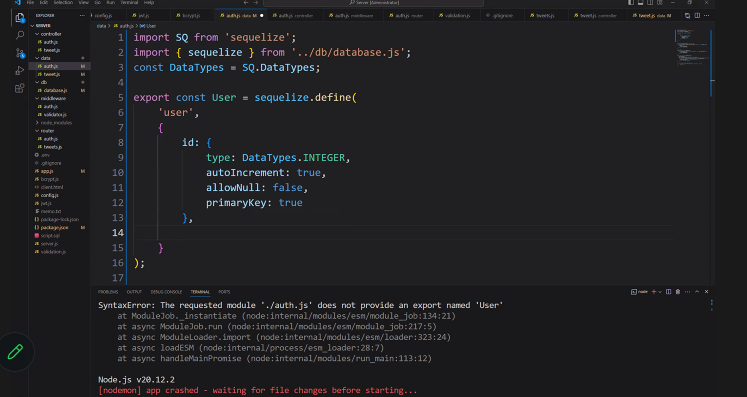Click the node terminal instance label

639,292
